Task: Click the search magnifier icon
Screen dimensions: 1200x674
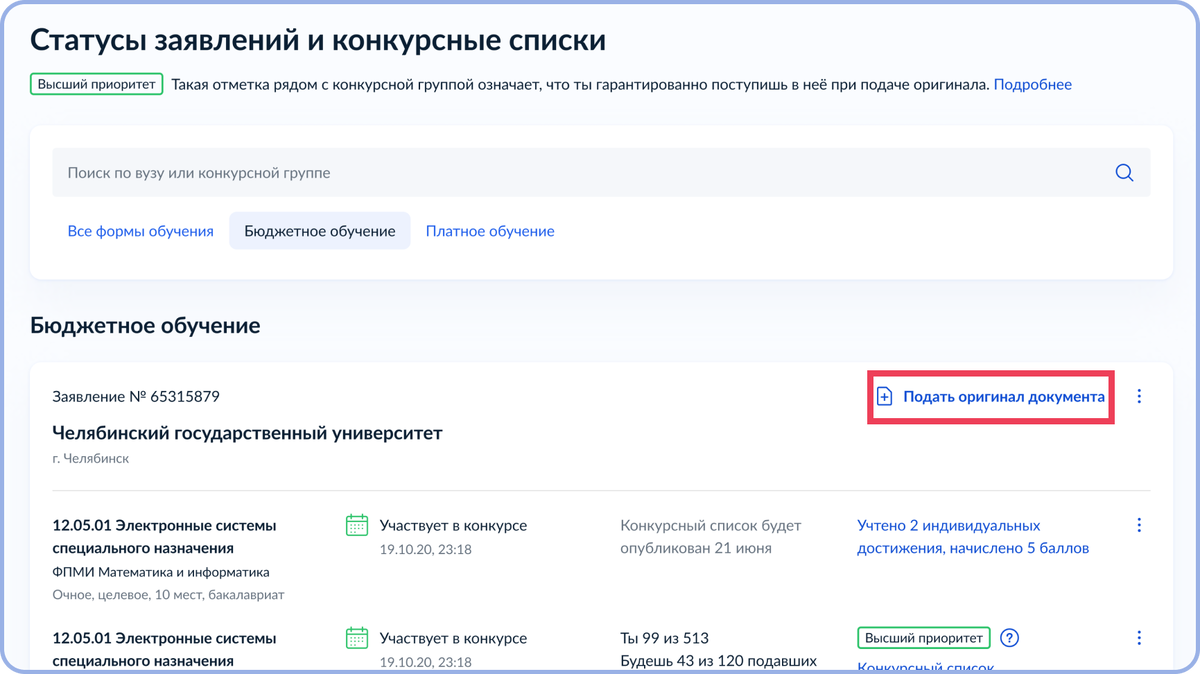Action: coord(1124,173)
